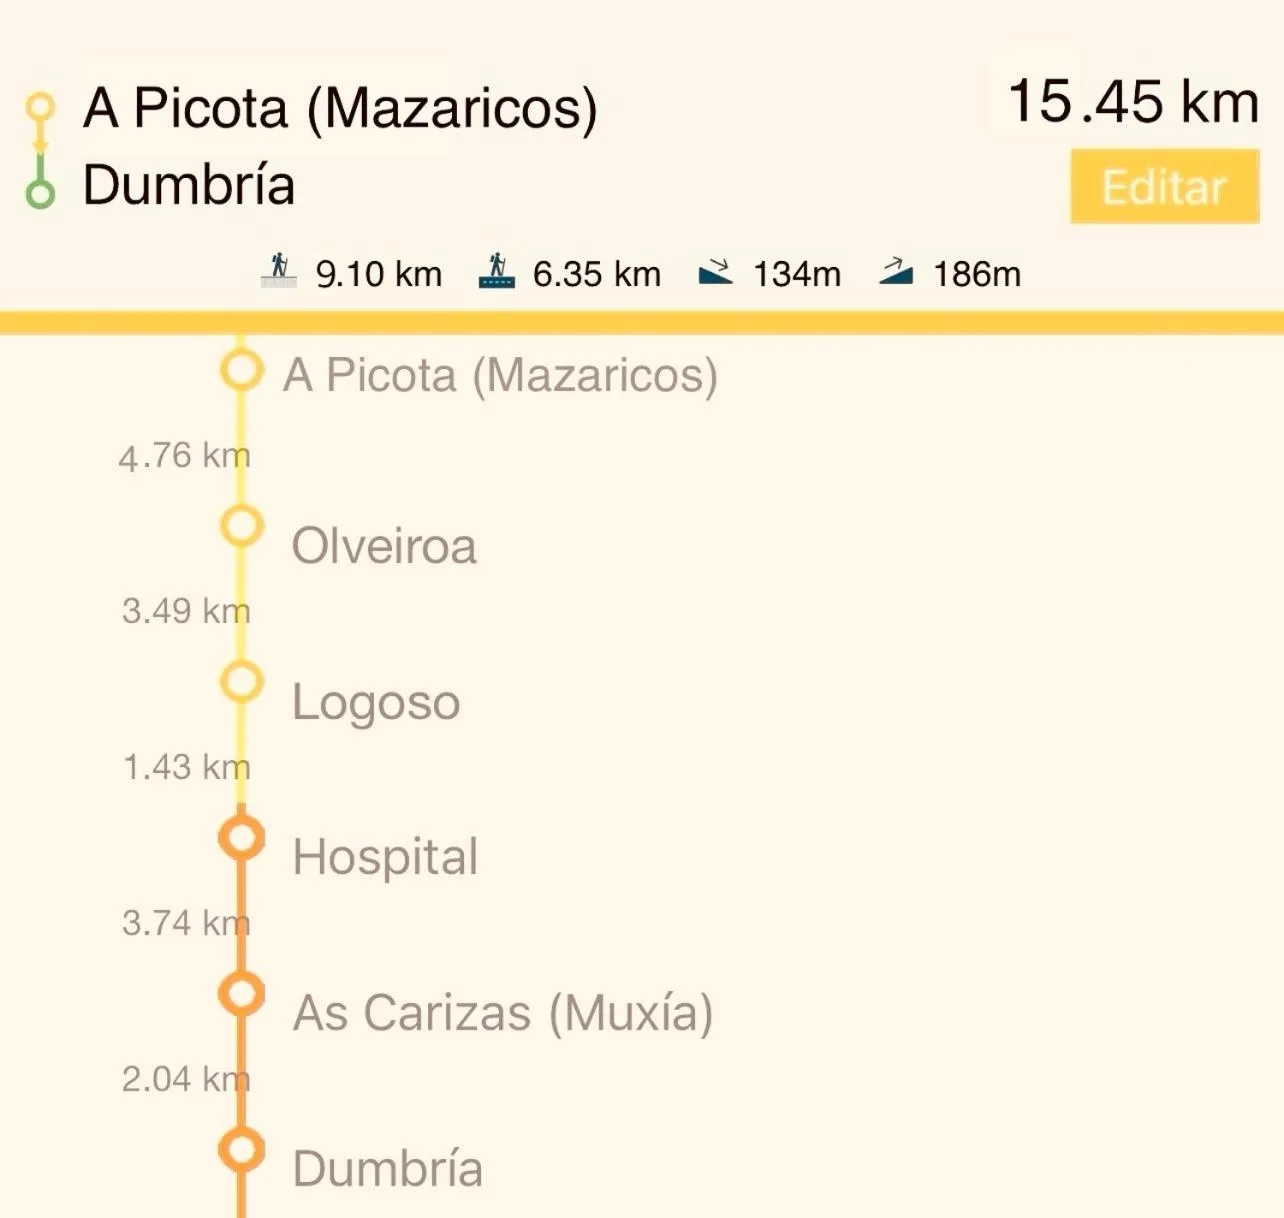Select the Olveiroa stop circle
This screenshot has width=1284, height=1218.
pos(241,526)
